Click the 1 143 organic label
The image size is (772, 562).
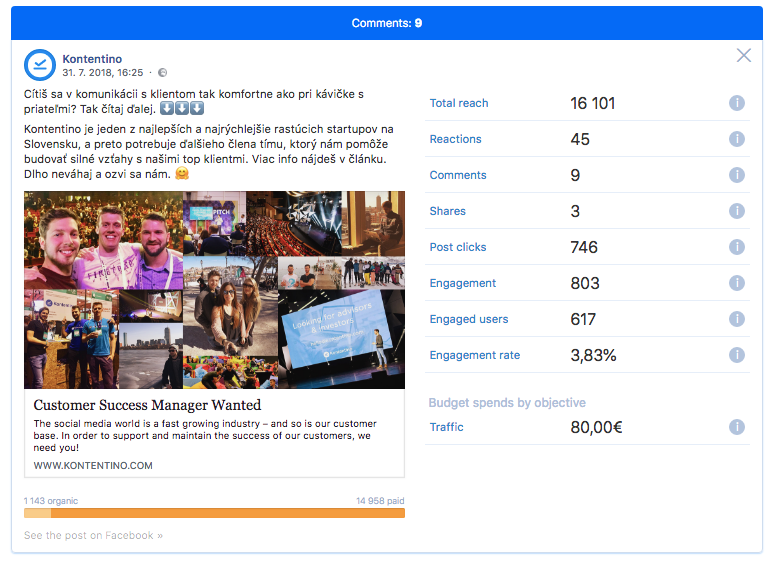click(51, 501)
